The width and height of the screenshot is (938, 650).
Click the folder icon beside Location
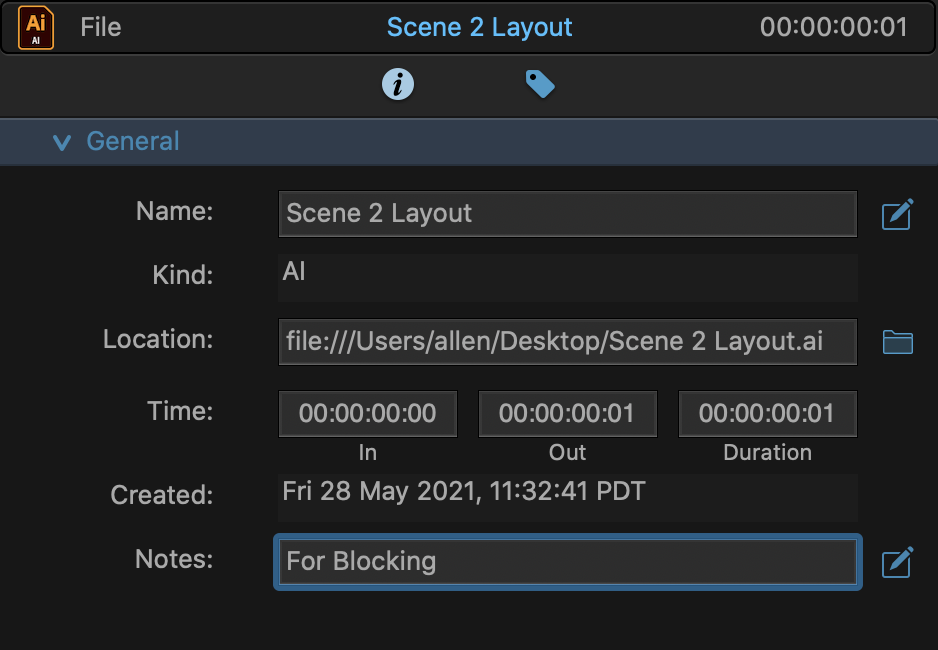[x=897, y=342]
